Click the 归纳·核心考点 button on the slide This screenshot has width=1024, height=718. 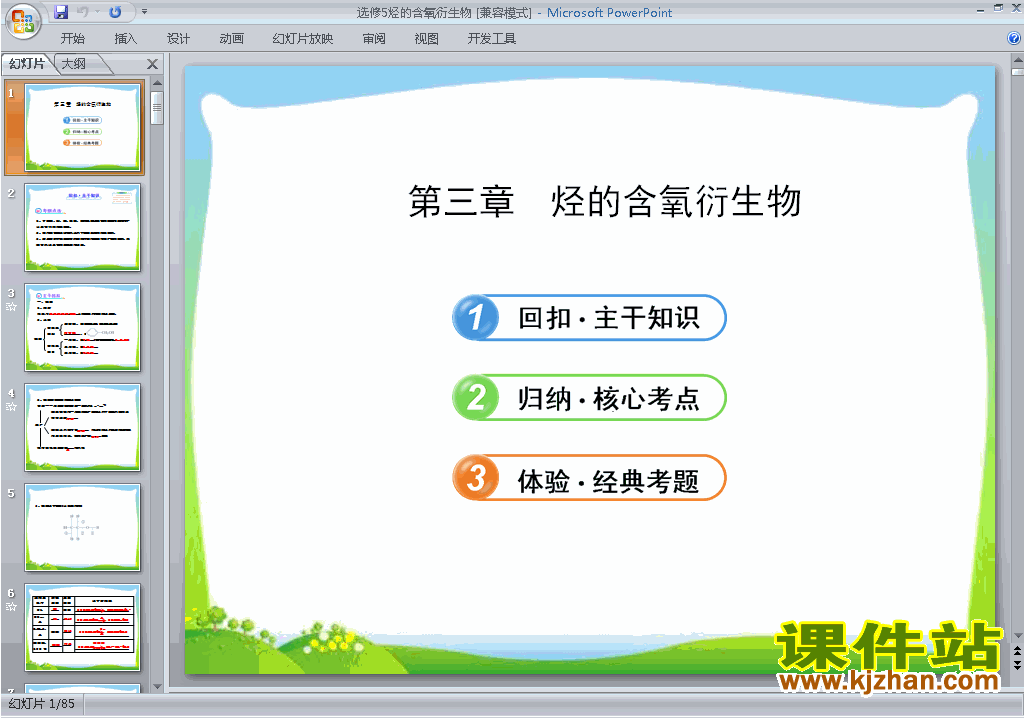tap(590, 398)
